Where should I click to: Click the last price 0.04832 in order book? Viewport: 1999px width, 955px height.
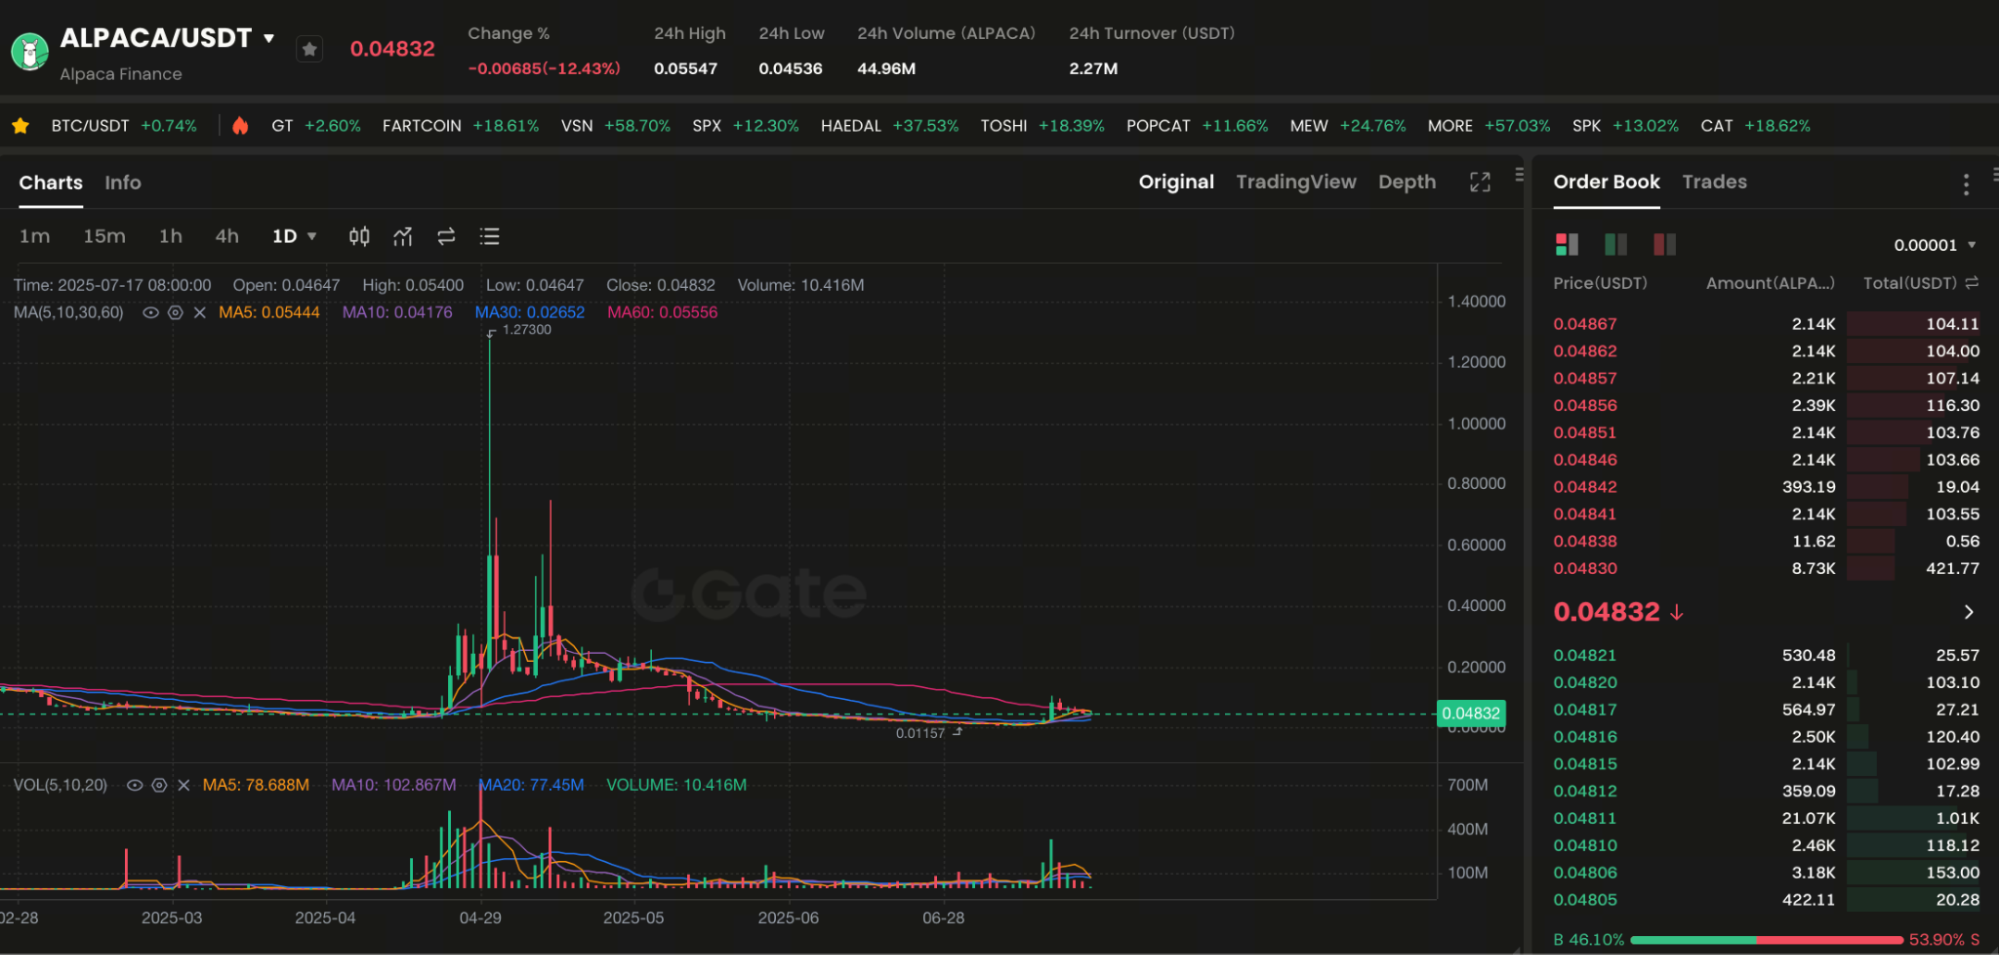tap(1606, 612)
